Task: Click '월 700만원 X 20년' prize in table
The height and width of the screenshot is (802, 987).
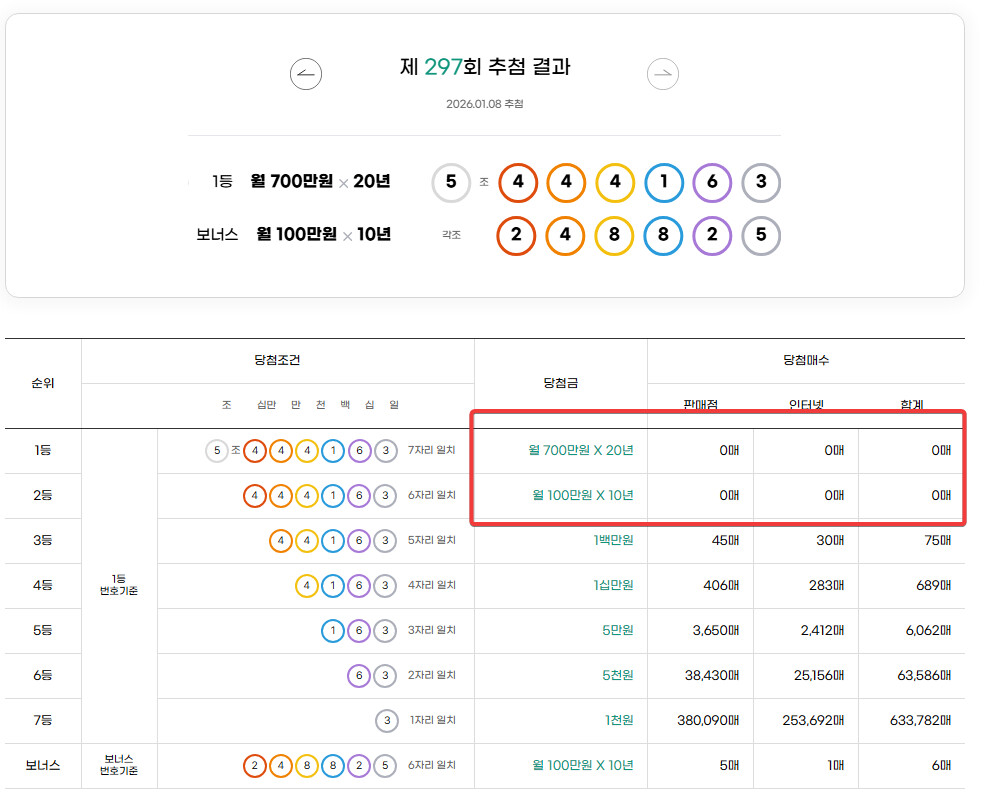Action: (x=580, y=450)
